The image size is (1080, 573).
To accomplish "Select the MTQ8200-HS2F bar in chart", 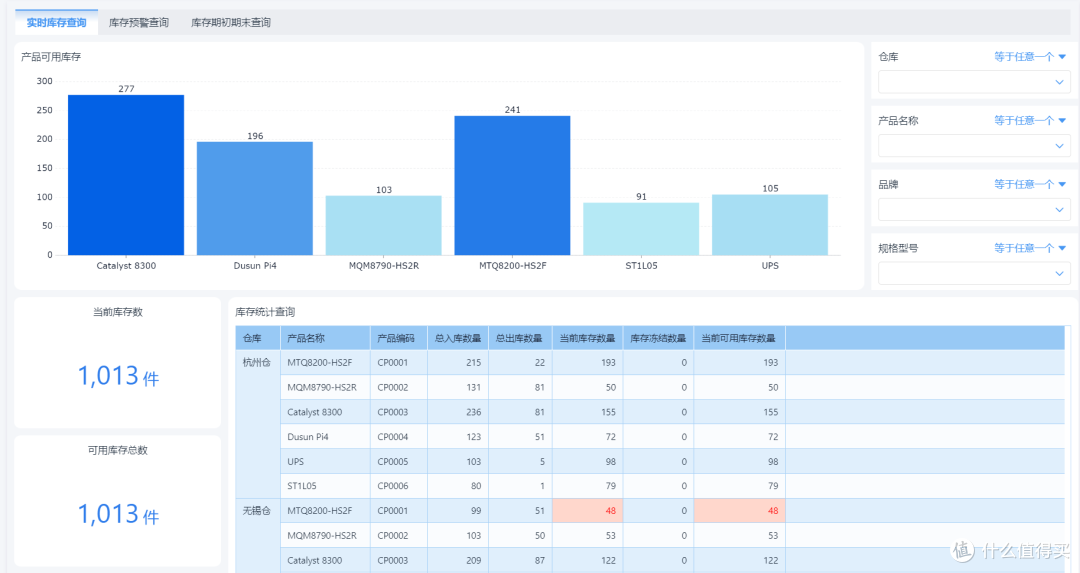I will click(x=512, y=185).
